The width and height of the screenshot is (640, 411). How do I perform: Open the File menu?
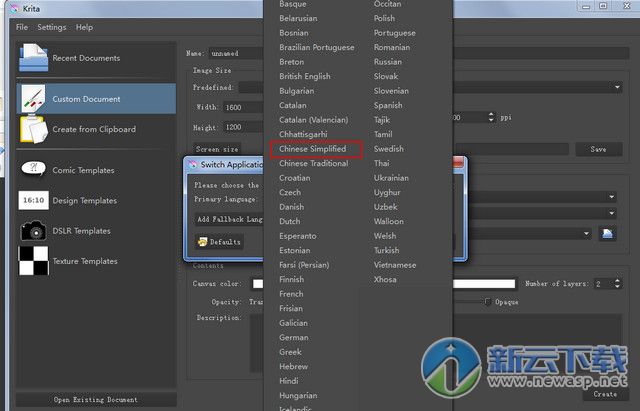22,27
